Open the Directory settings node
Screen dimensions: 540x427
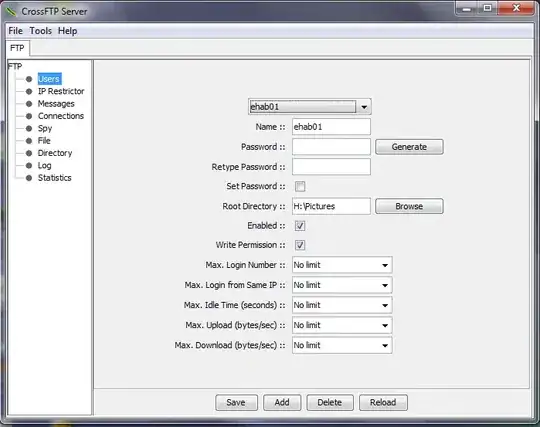55,153
